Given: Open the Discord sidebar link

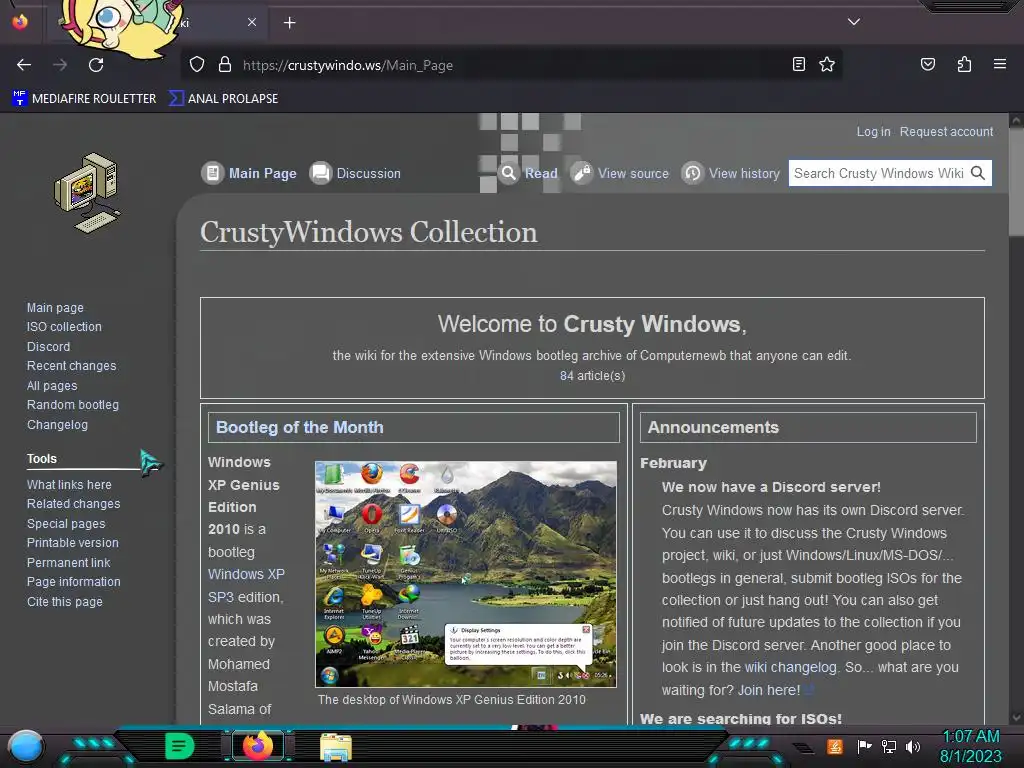Looking at the screenshot, I should 48,347.
